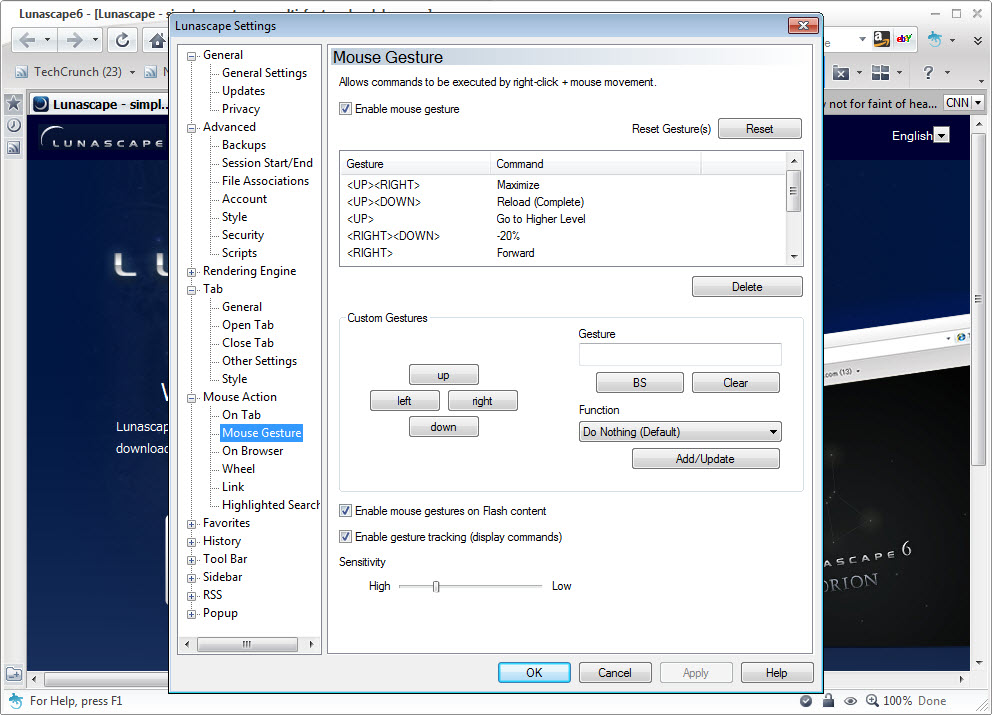
Task: Click the Delete button below gesture list
Action: pyautogui.click(x=747, y=287)
